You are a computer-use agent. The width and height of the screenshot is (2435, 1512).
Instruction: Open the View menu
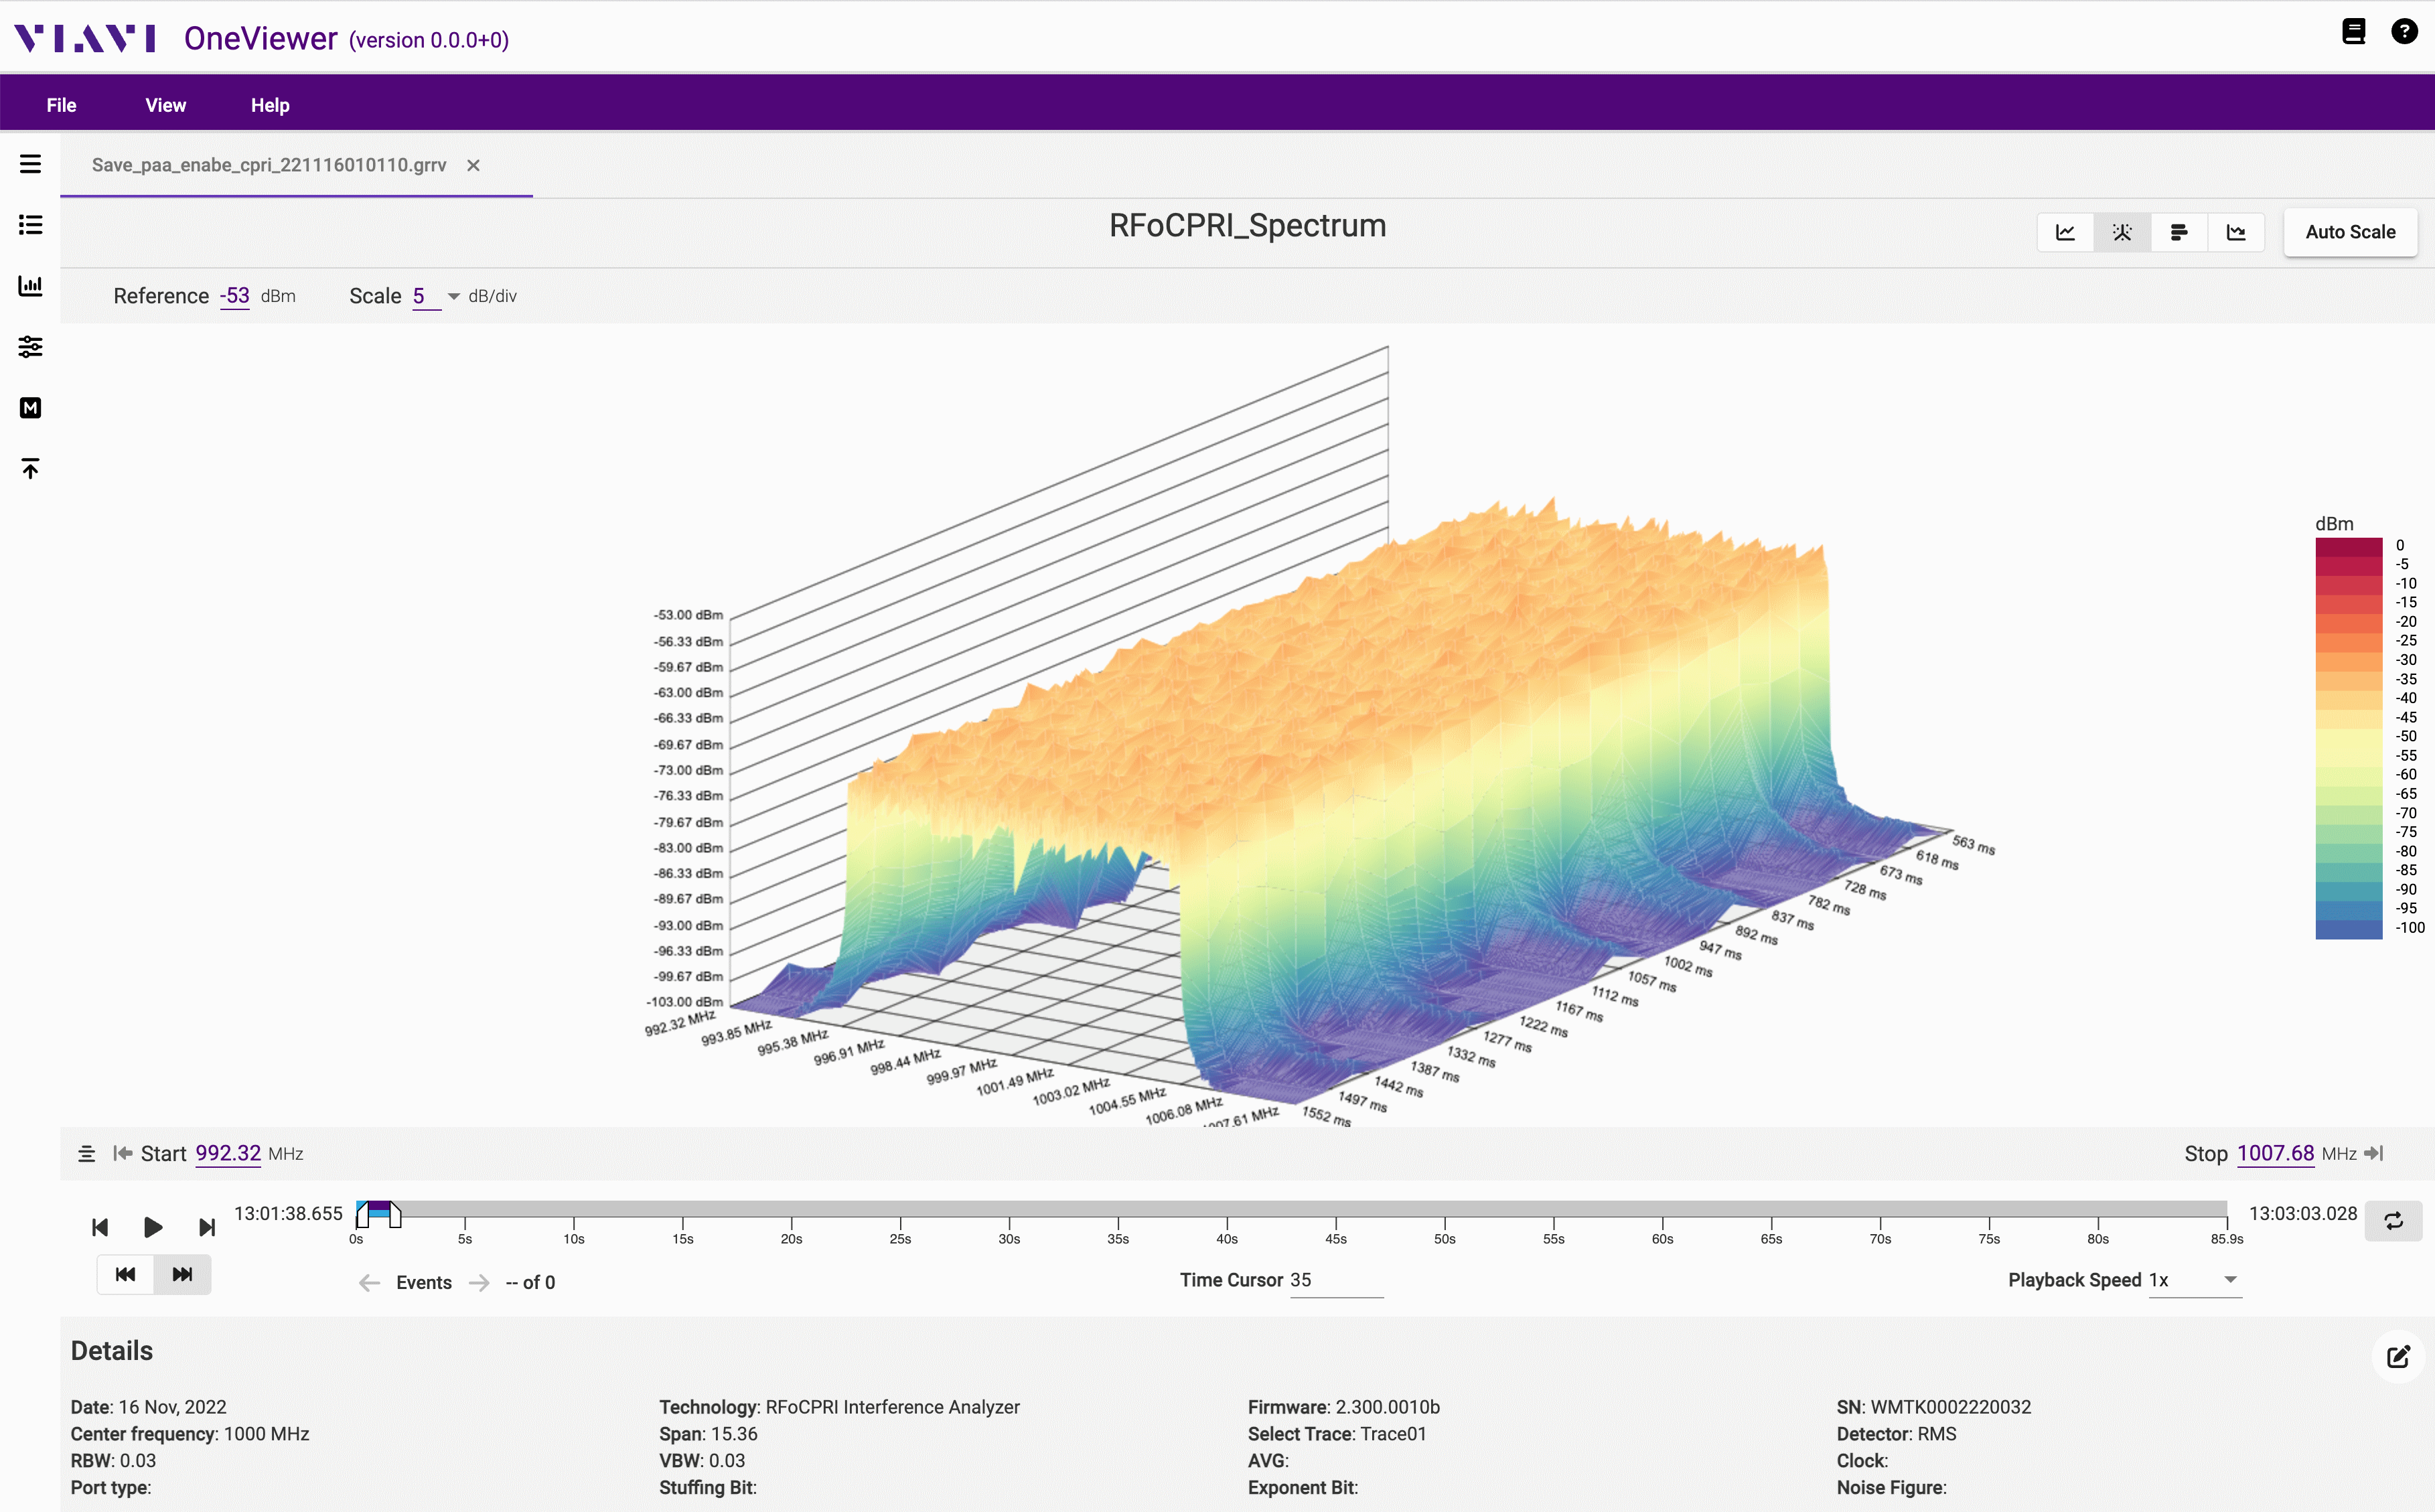tap(165, 105)
